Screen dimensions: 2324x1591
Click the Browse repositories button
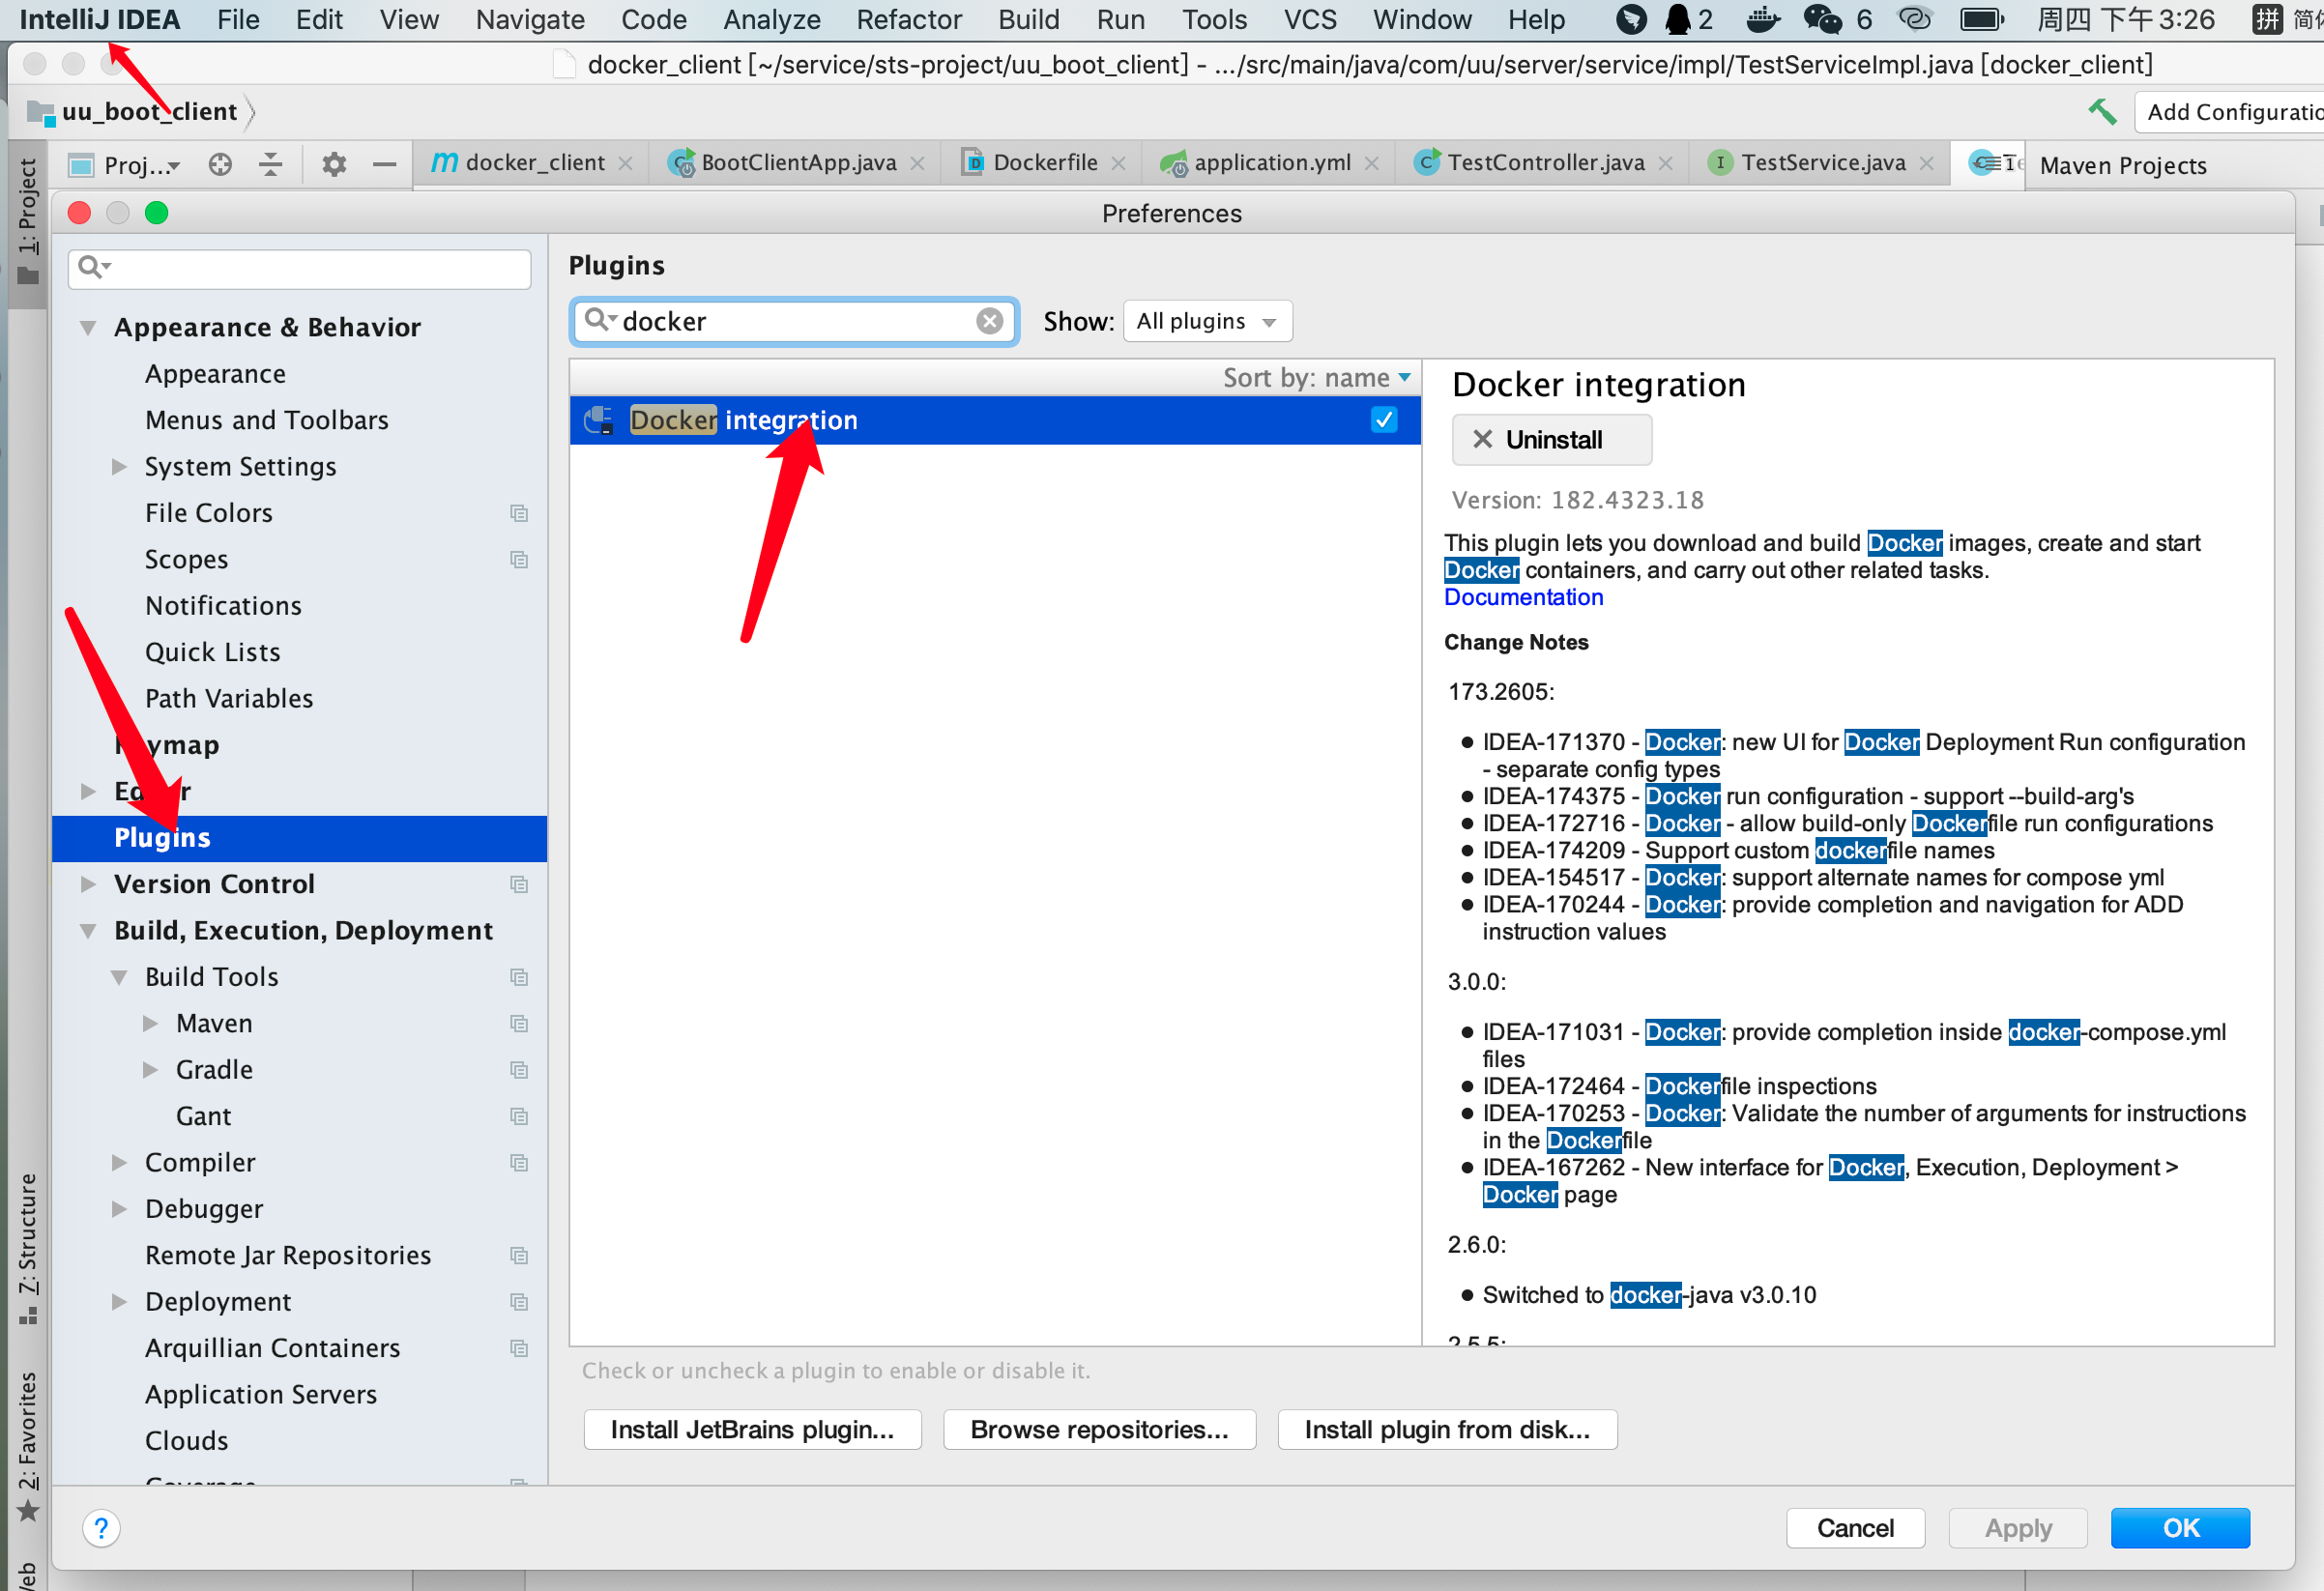1098,1429
